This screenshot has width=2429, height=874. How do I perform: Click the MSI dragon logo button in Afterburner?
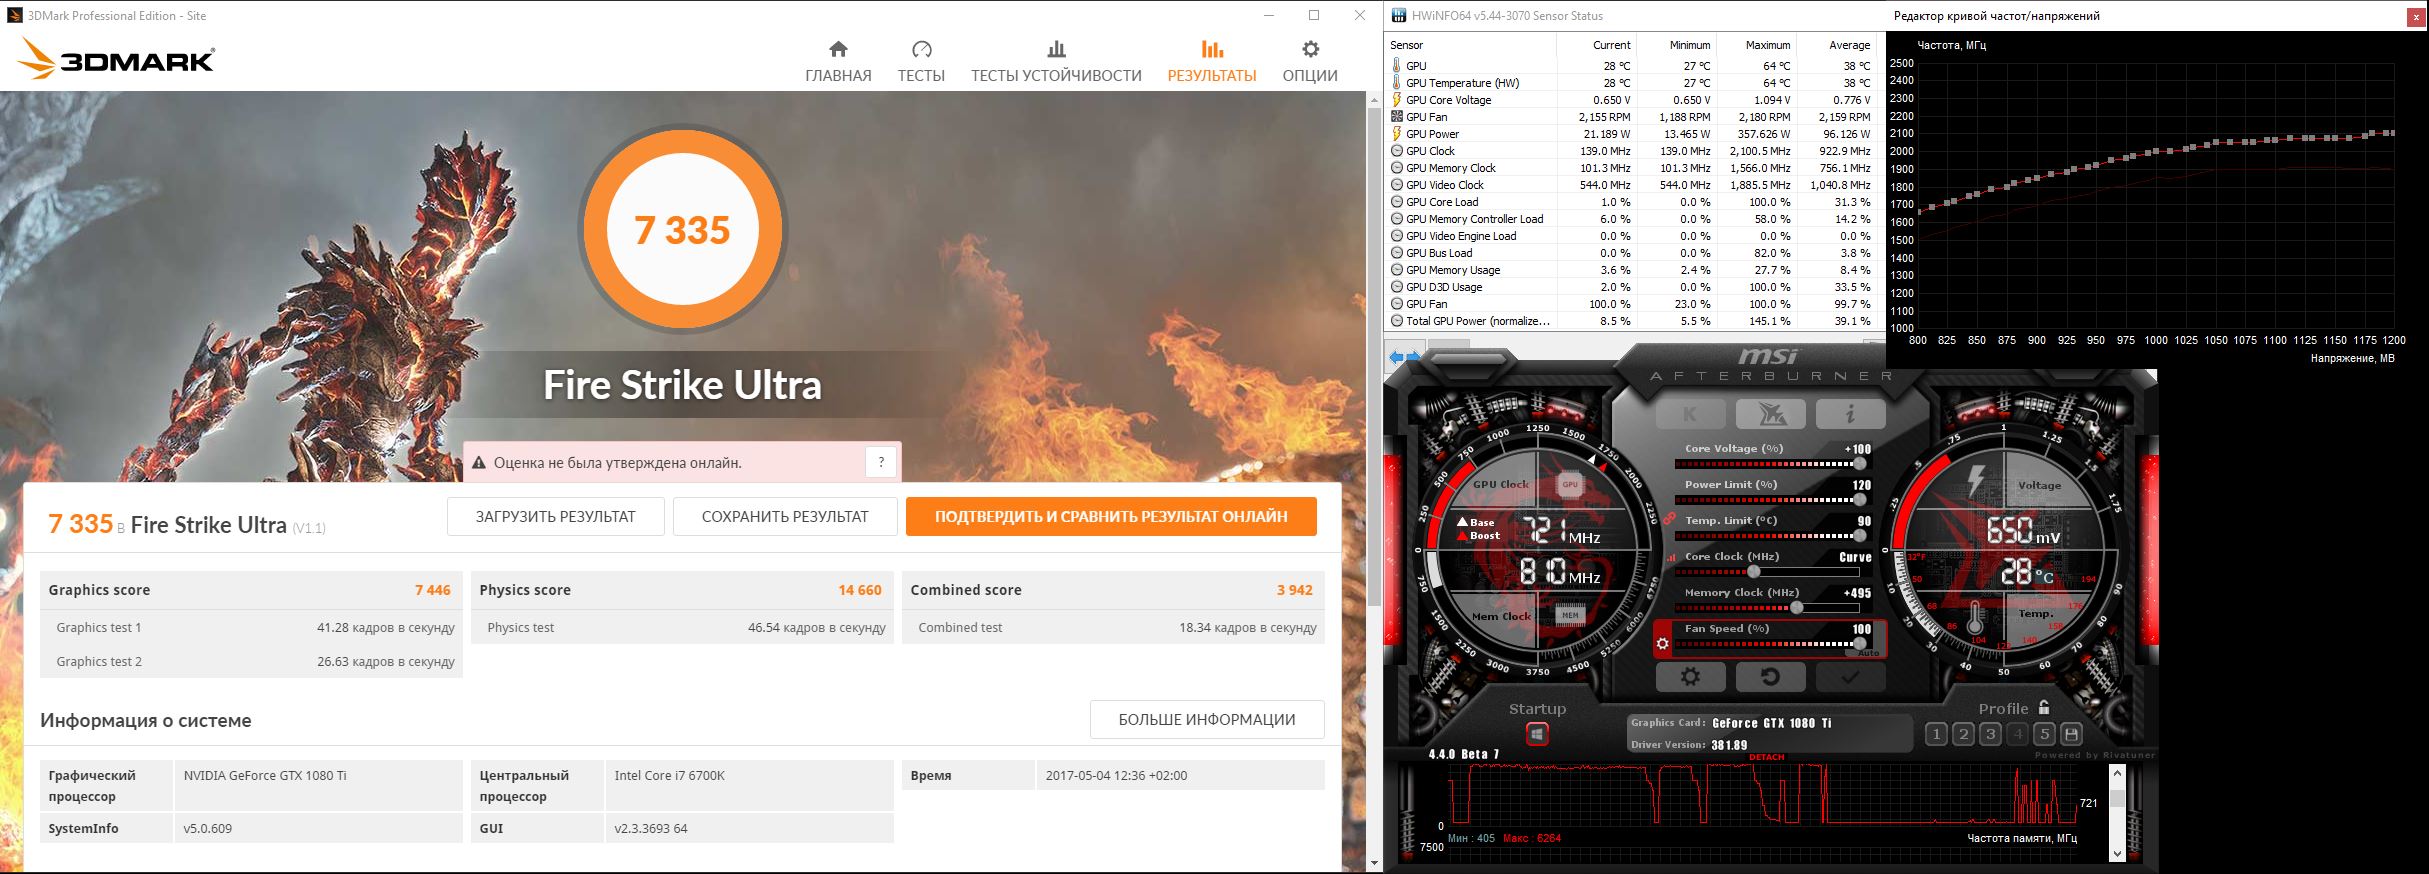click(x=1770, y=413)
